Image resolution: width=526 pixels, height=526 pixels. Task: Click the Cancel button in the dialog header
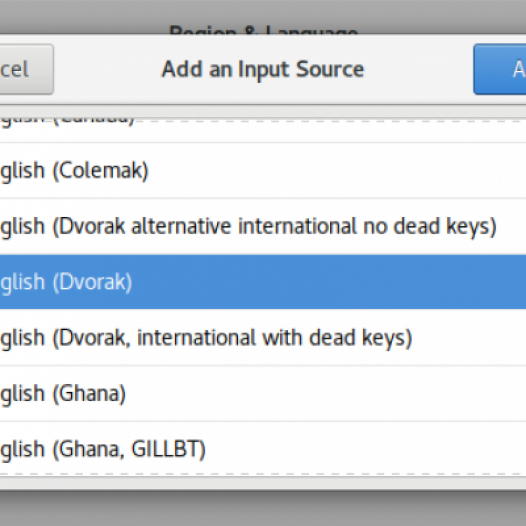point(26,69)
